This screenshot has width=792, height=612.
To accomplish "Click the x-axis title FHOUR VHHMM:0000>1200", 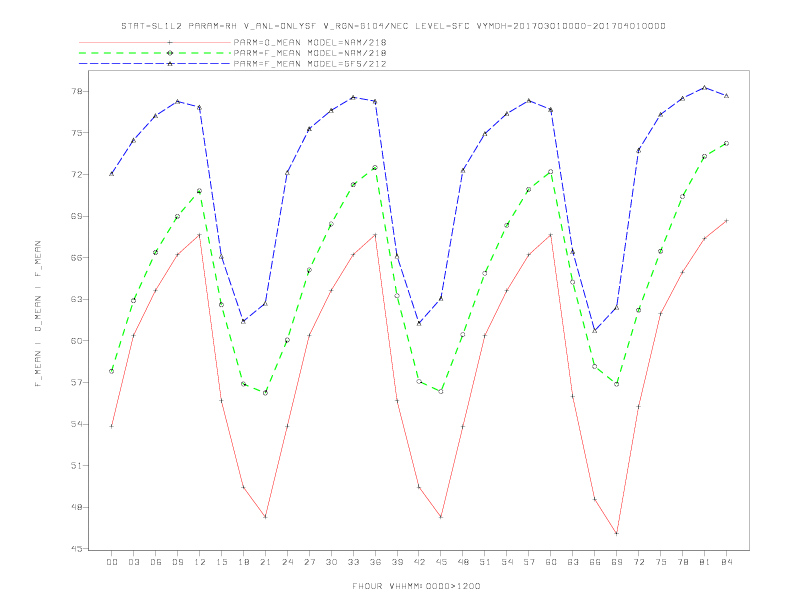I will [416, 586].
